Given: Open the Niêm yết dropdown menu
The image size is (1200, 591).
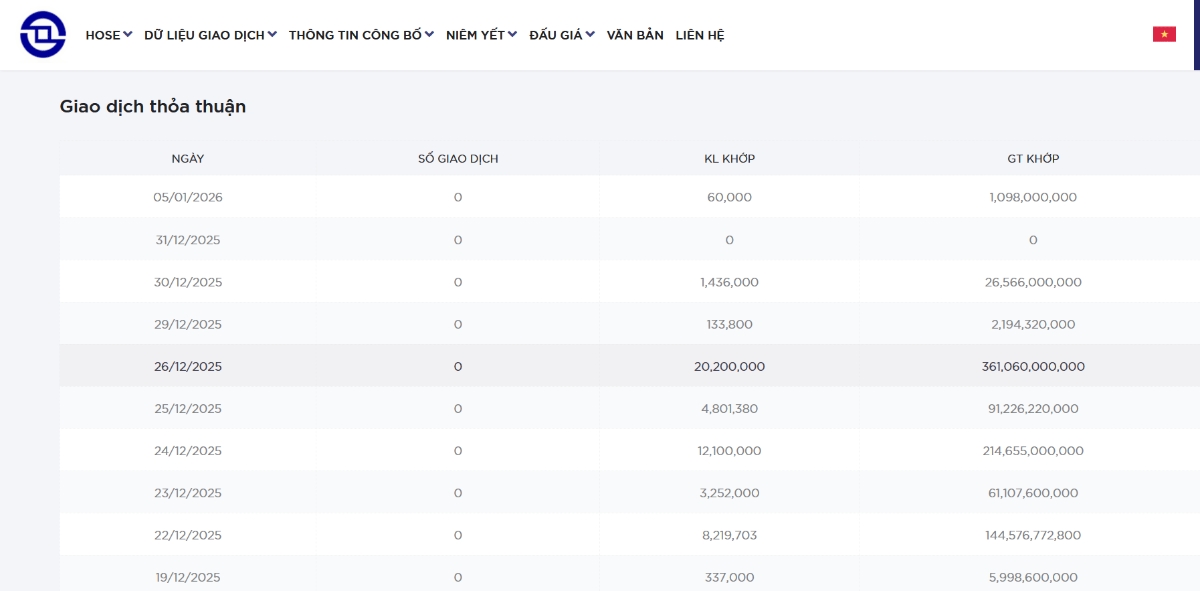Looking at the screenshot, I should click(481, 35).
